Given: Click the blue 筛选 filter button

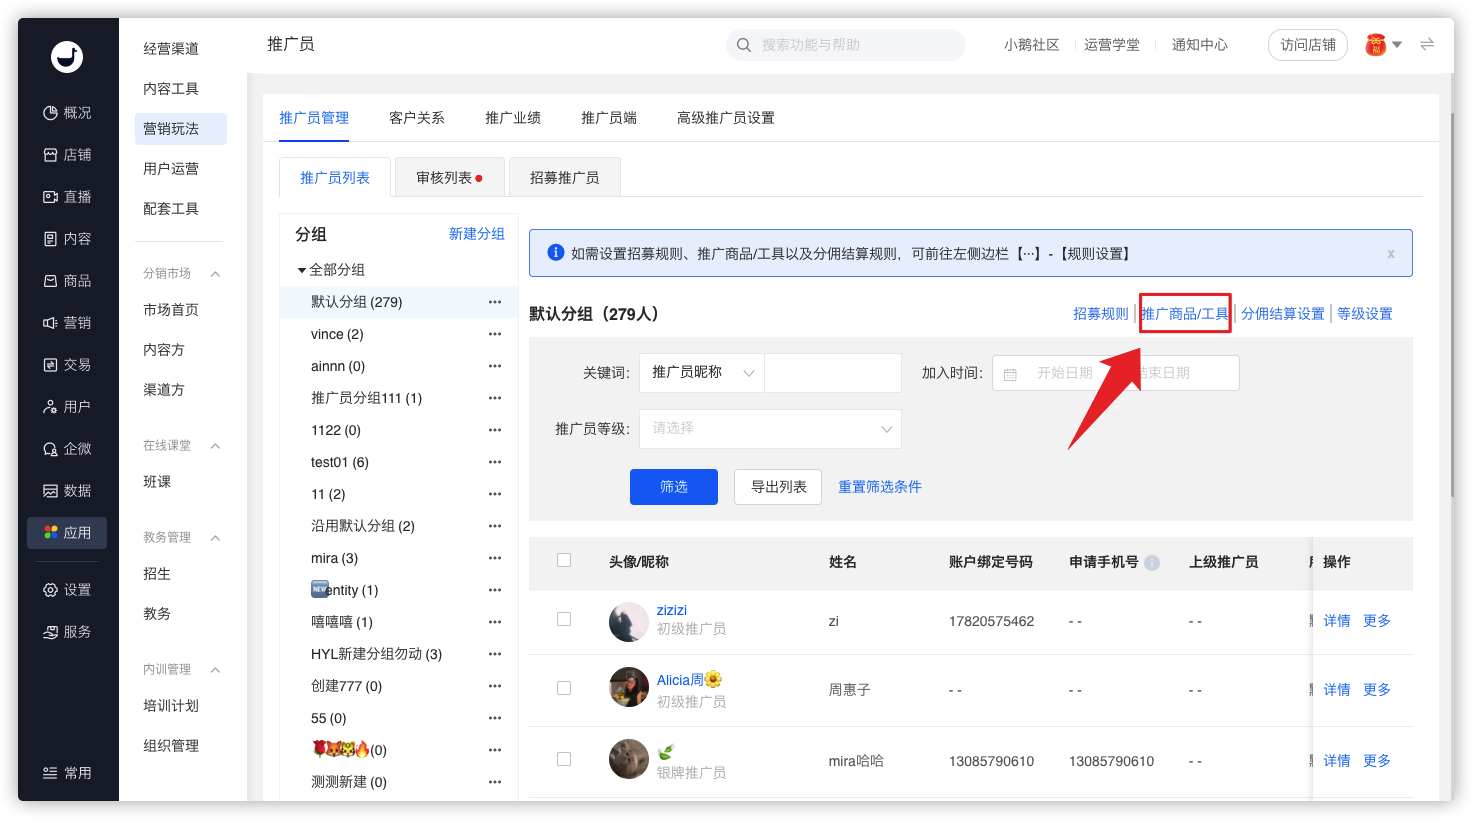Looking at the screenshot, I should (x=674, y=487).
